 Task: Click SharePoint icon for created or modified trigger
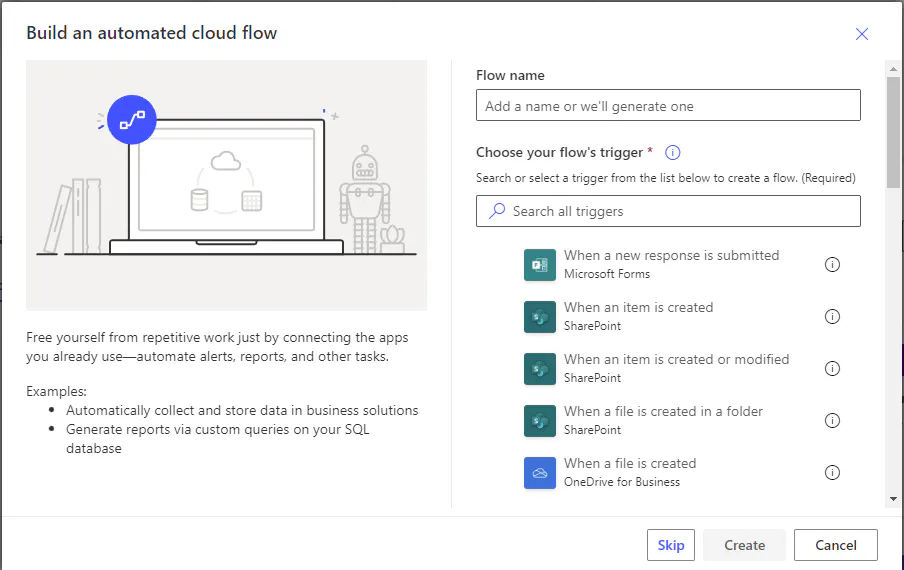[x=540, y=369]
